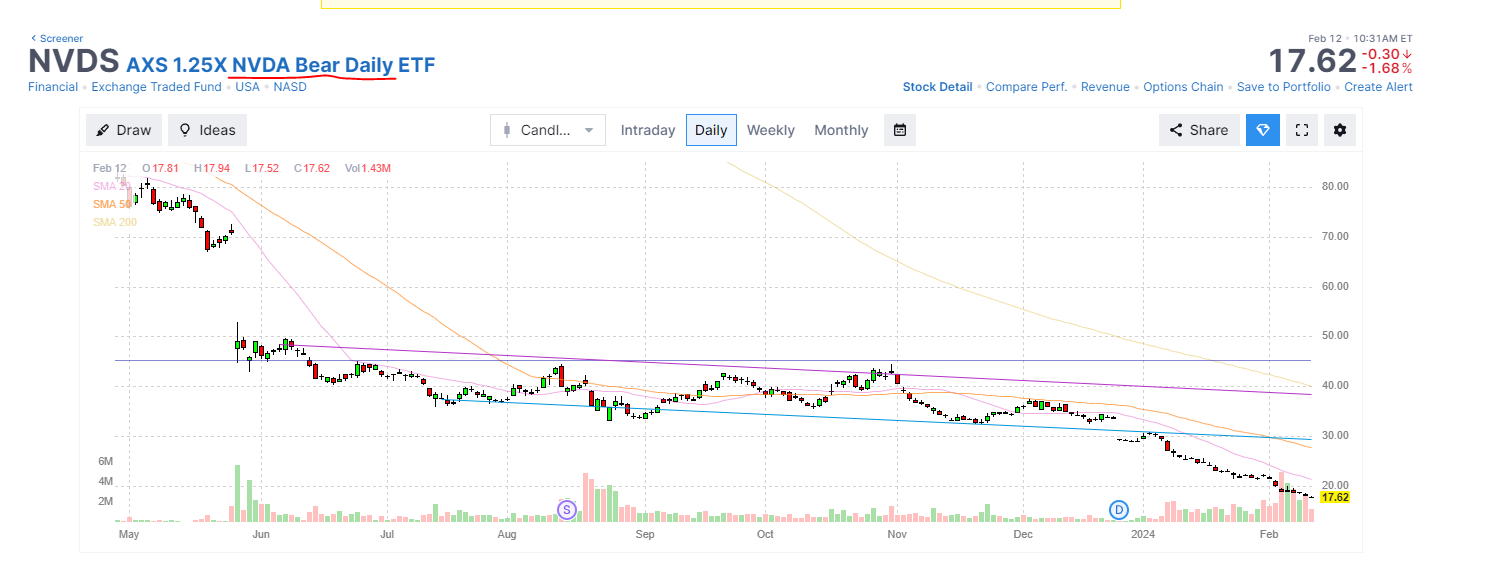Click the 6M volume axis label

pyautogui.click(x=105, y=461)
